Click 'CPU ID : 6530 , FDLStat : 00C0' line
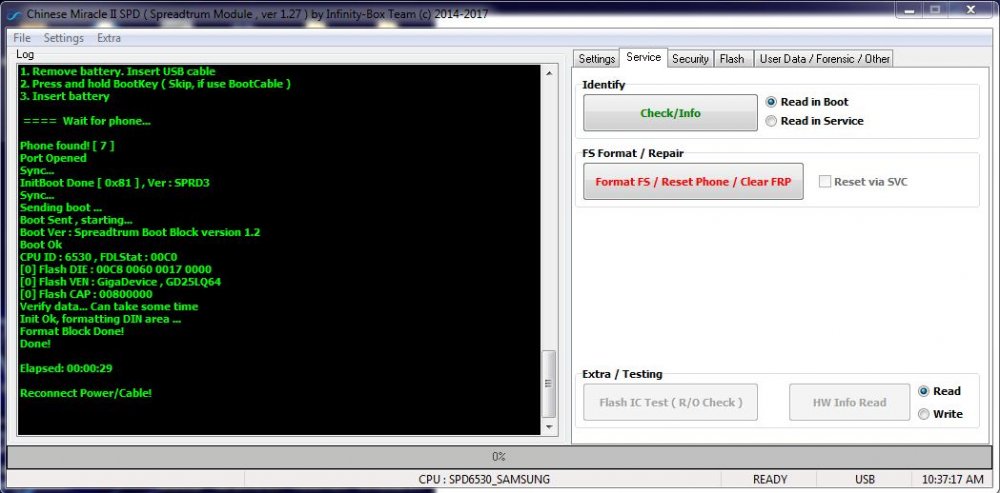Viewport: 1000px width, 493px height. (99, 257)
